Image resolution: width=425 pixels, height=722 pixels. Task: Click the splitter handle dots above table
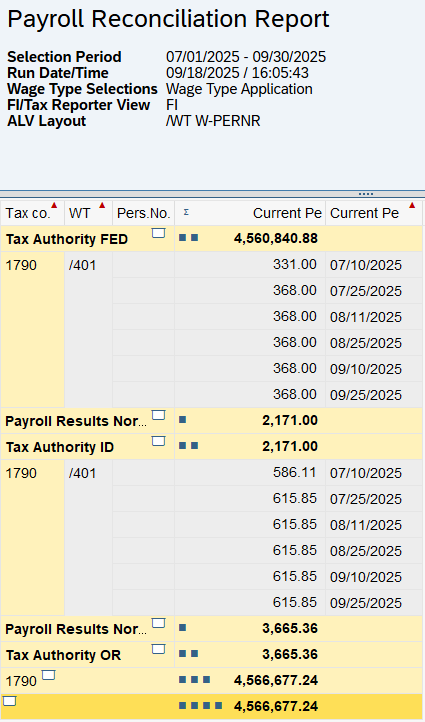(366, 194)
